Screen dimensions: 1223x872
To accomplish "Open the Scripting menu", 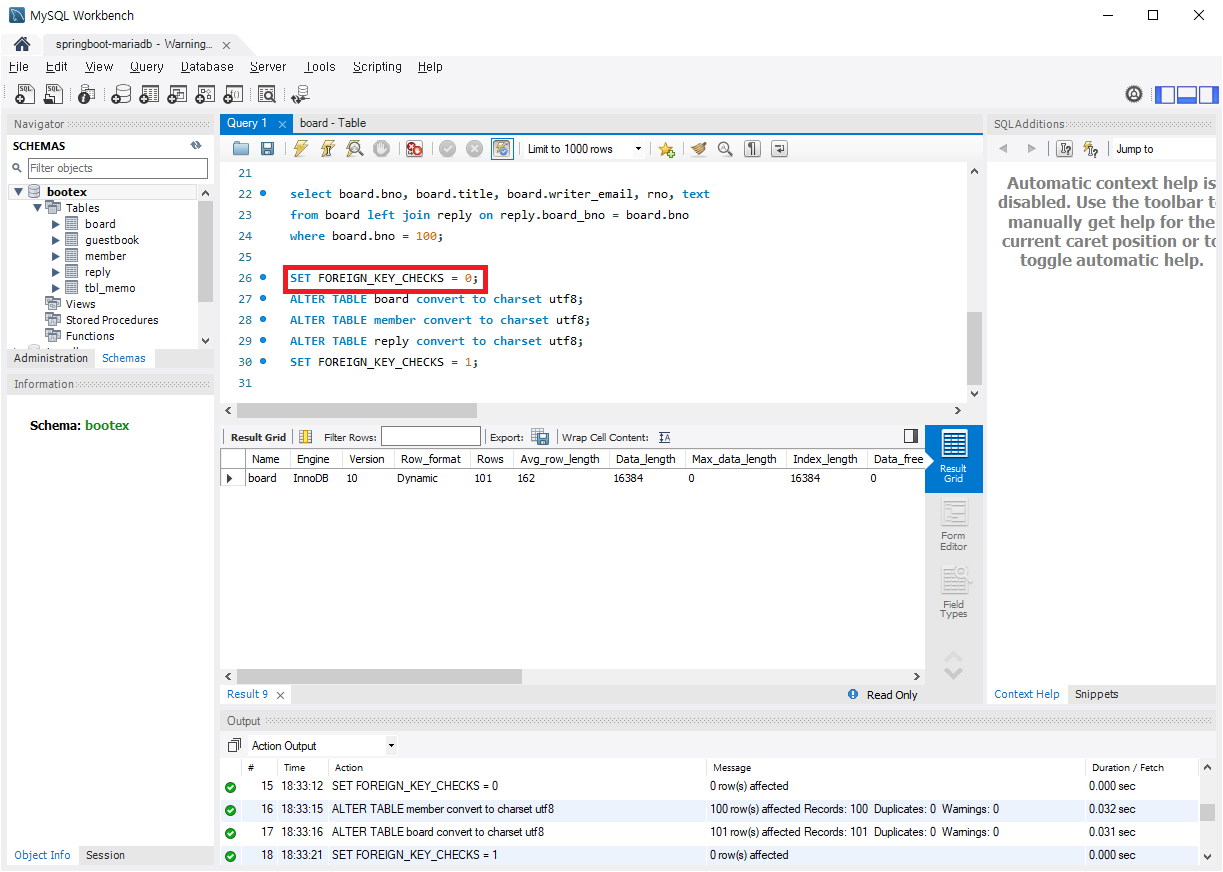I will coord(377,67).
